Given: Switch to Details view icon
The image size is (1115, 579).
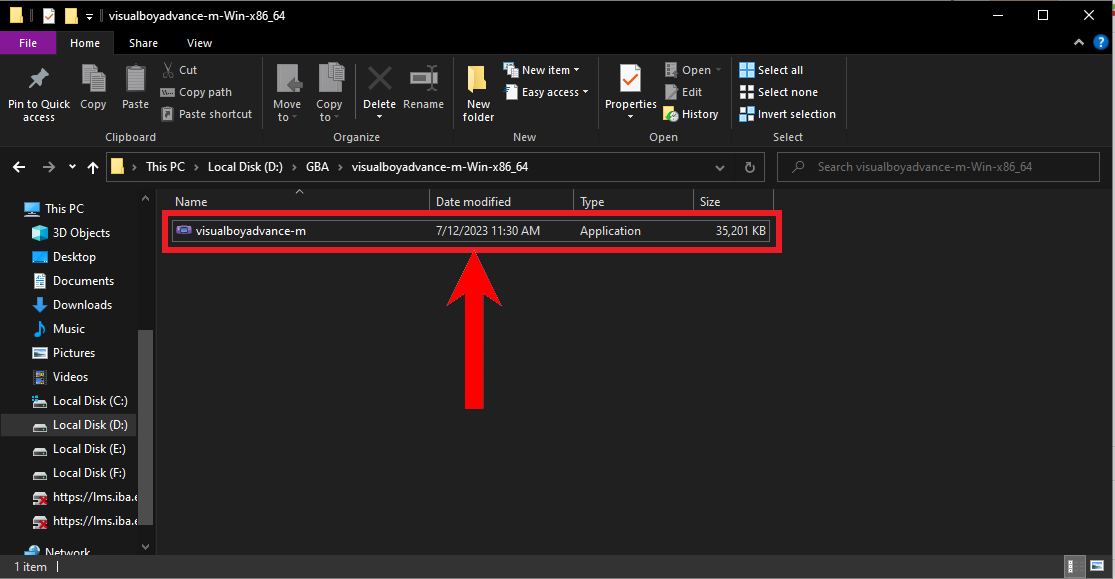Looking at the screenshot, I should coord(1074,566).
